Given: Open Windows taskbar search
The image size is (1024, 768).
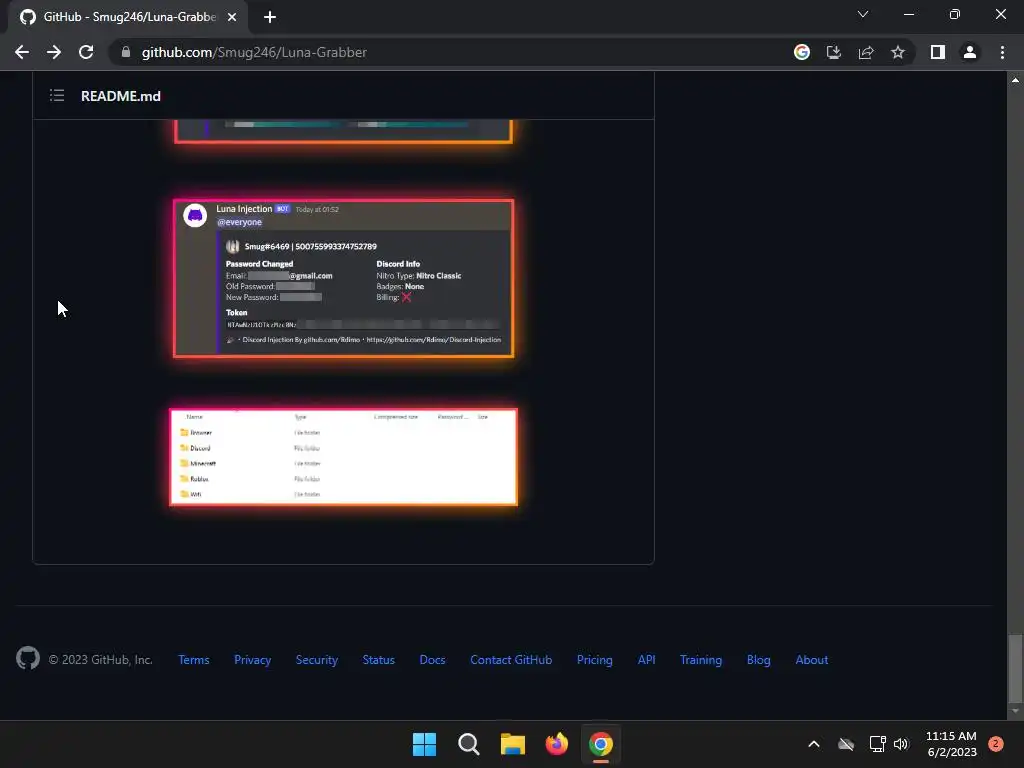Looking at the screenshot, I should point(469,744).
